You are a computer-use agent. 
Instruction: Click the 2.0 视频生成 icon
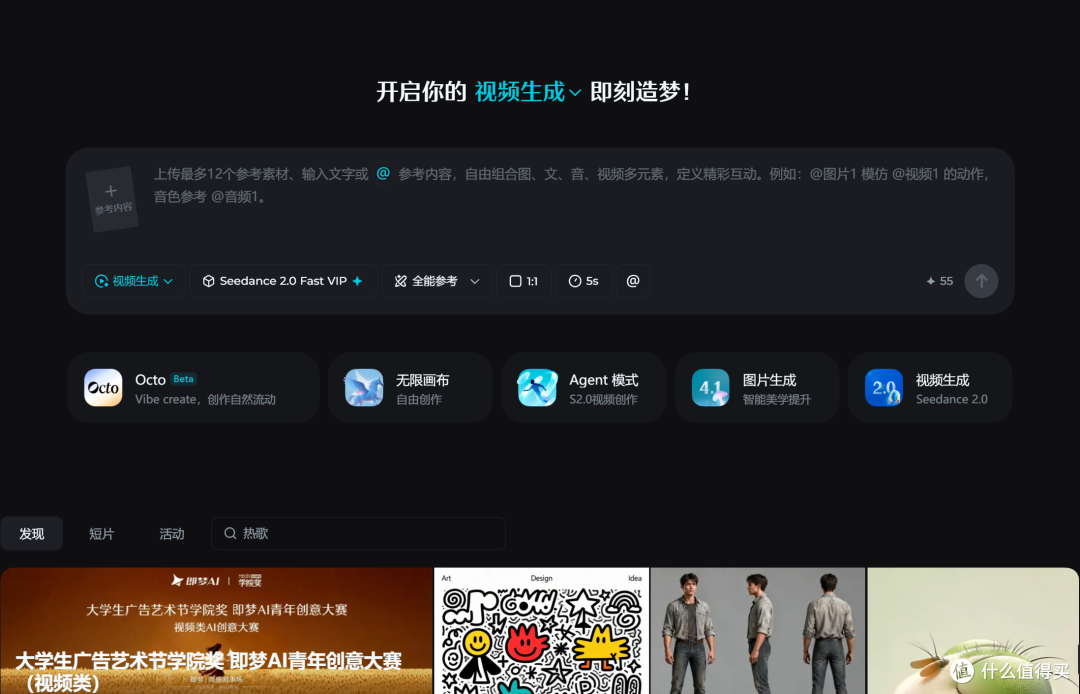pyautogui.click(x=884, y=388)
